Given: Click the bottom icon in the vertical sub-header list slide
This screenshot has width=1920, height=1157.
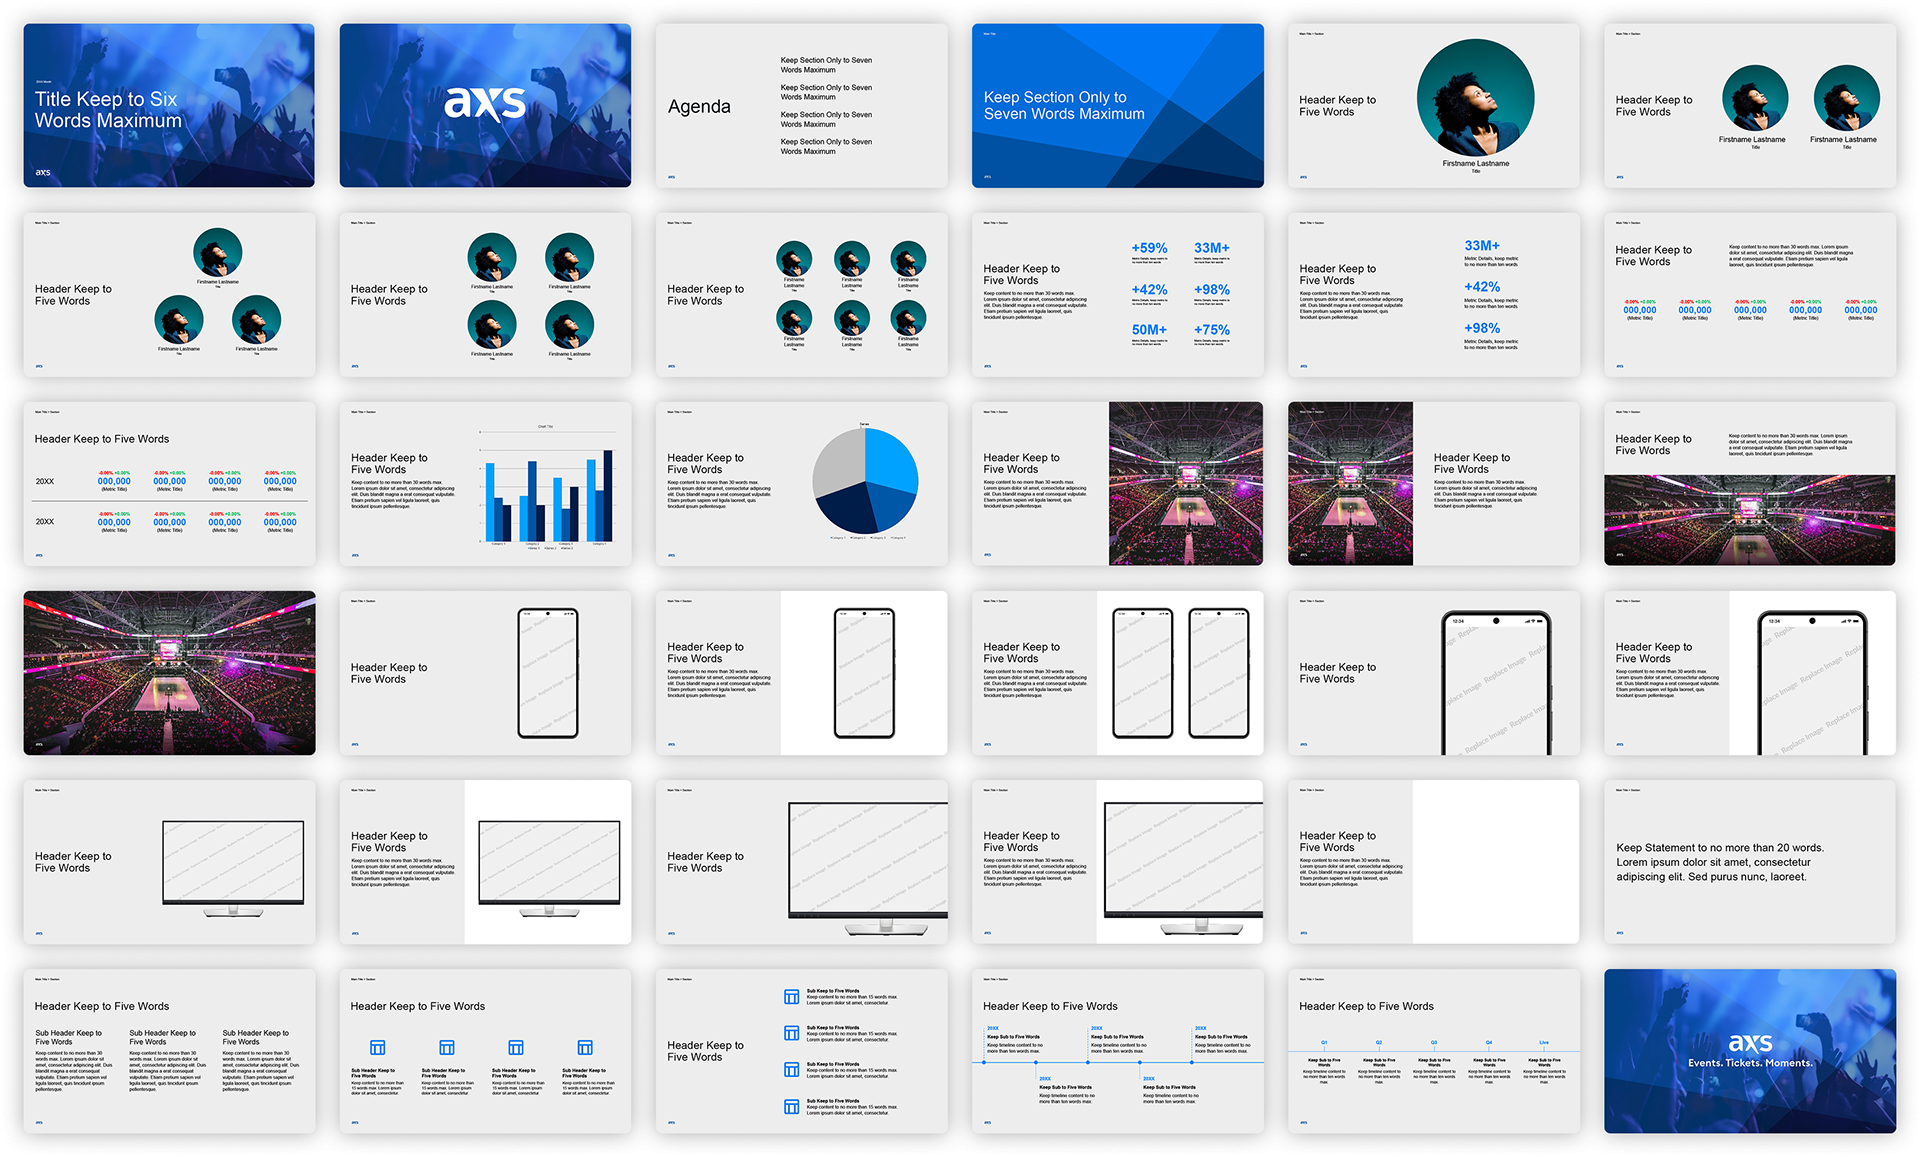Looking at the screenshot, I should [x=791, y=1106].
